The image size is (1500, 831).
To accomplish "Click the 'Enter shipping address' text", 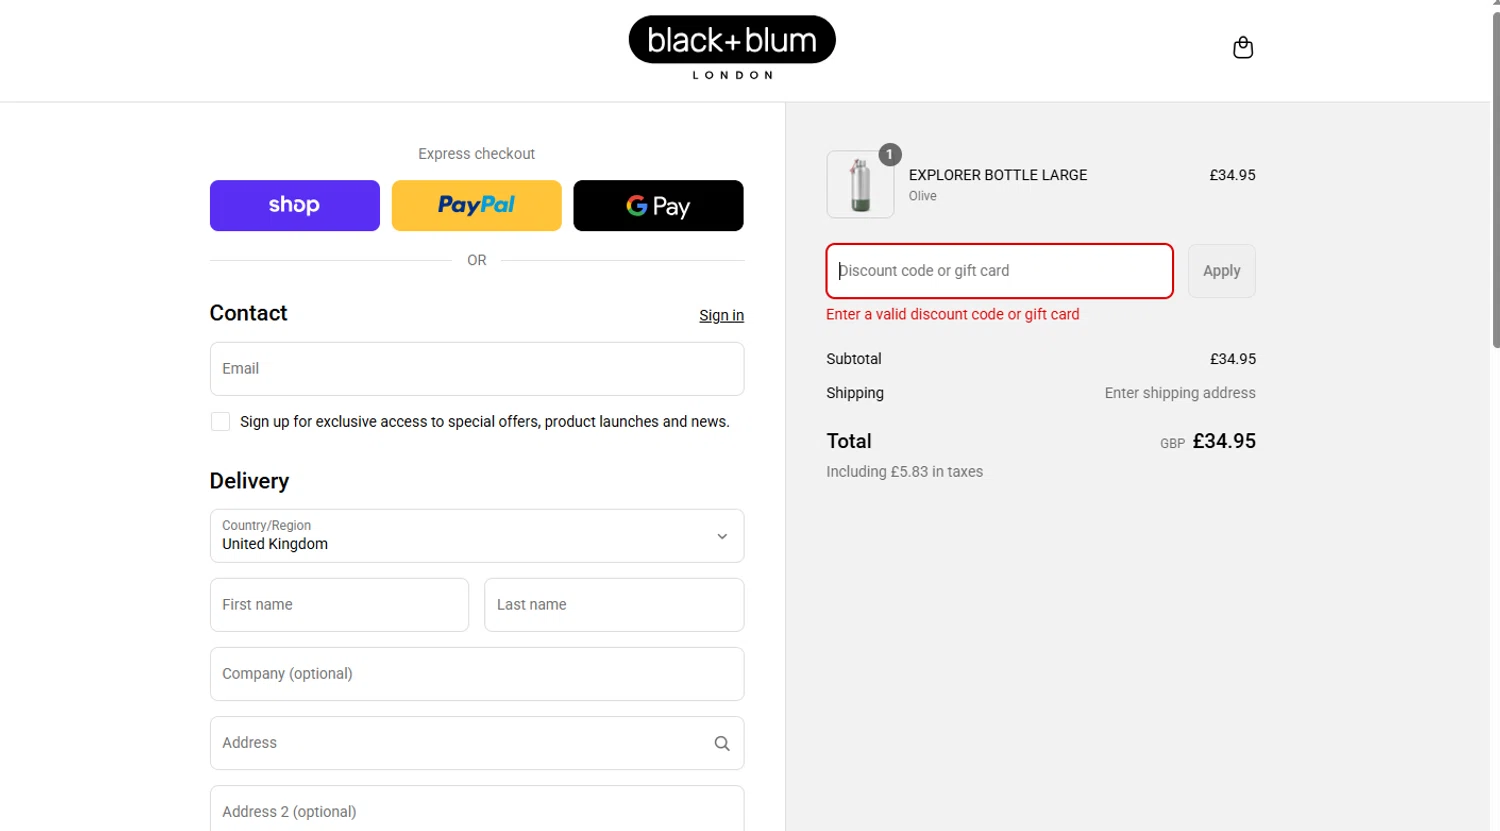I will click(x=1179, y=393).
